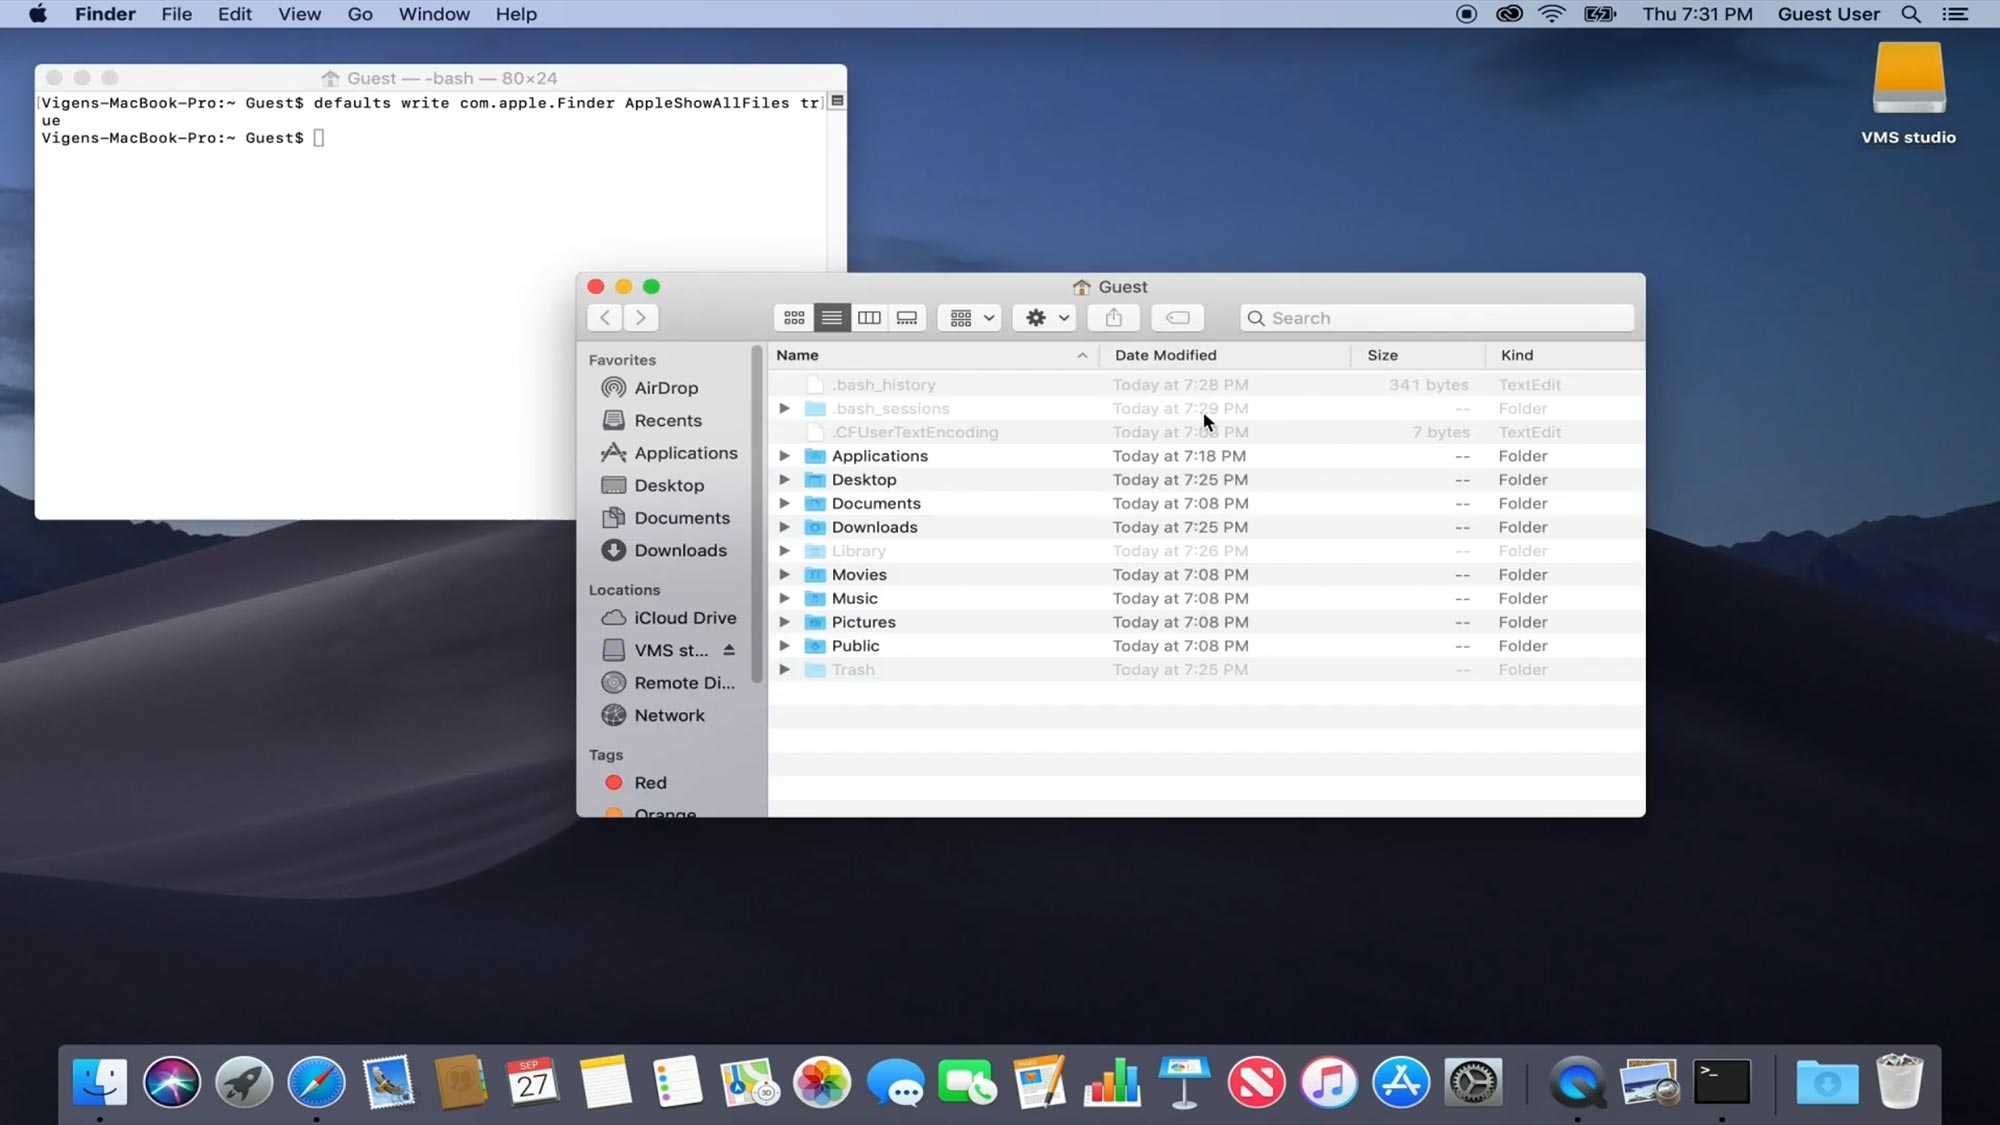The image size is (2000, 1125).
Task: Click the Finder Search field
Action: [1437, 318]
